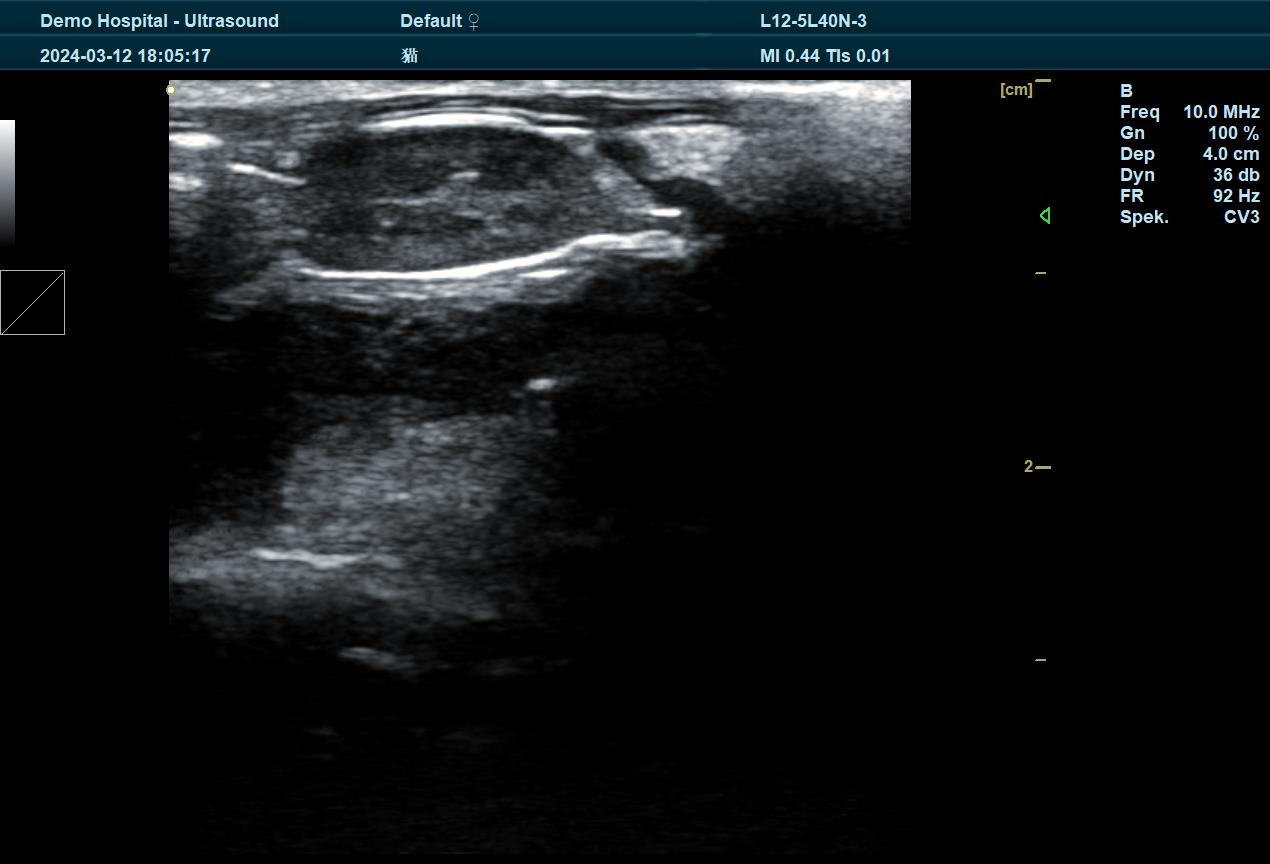Click the Spek. CV3 speckle setting
The height and width of the screenshot is (864, 1270).
1189,217
